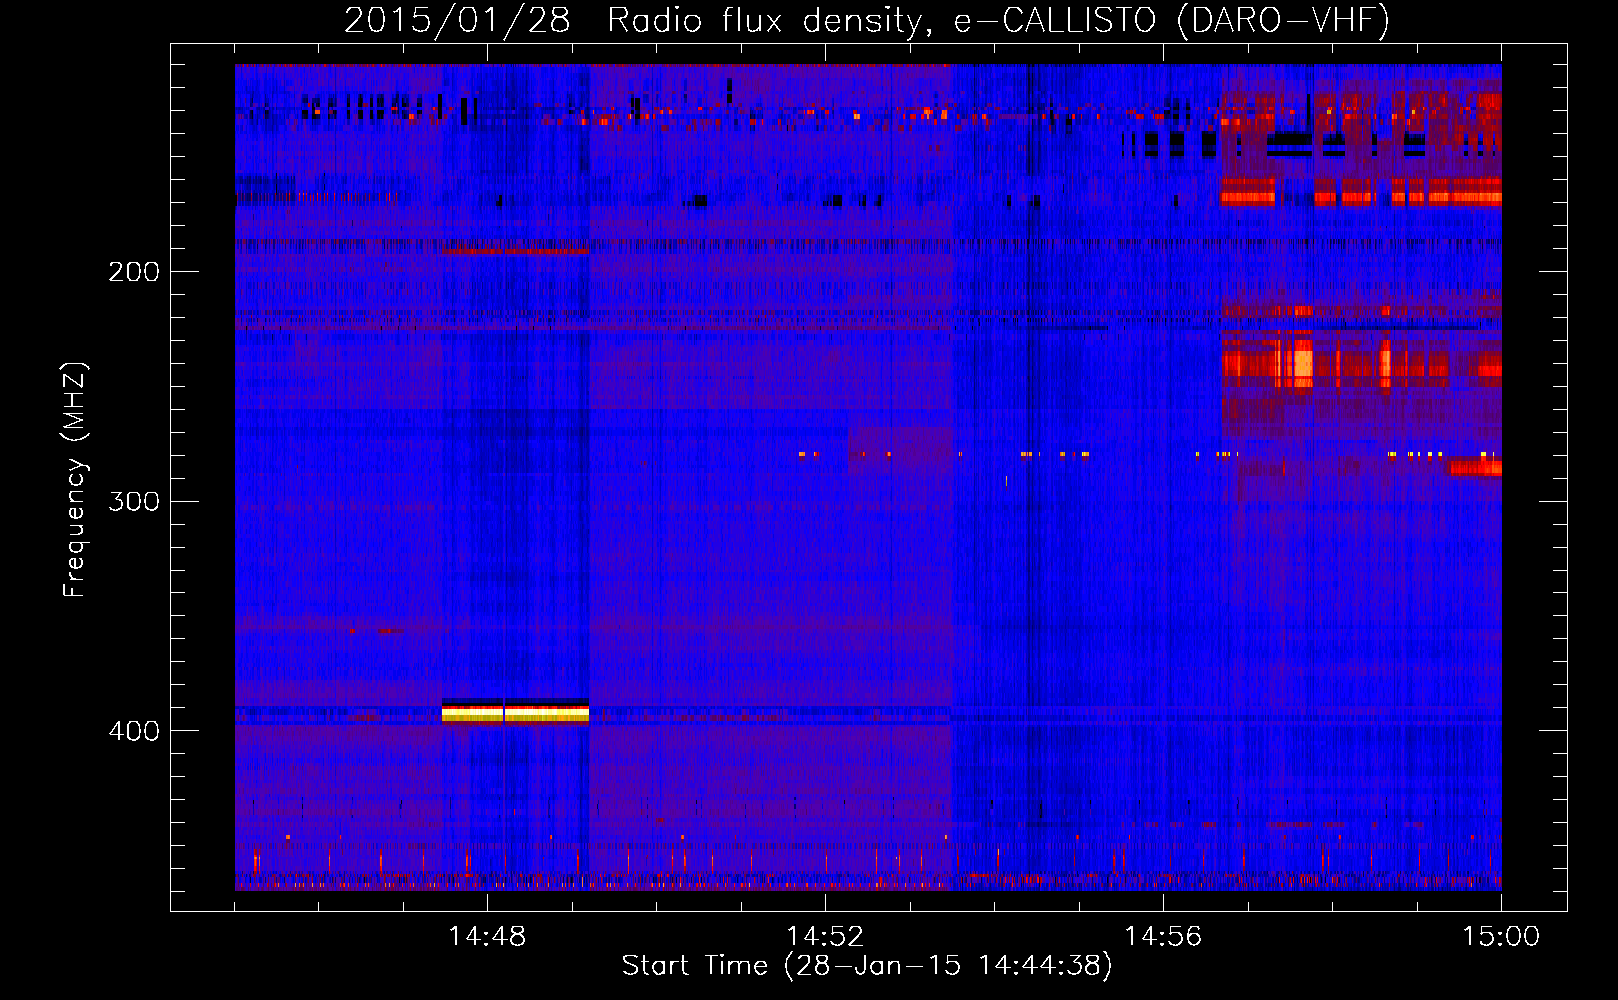Click the '200' frequency tick label
The height and width of the screenshot is (1000, 1618).
point(134,272)
